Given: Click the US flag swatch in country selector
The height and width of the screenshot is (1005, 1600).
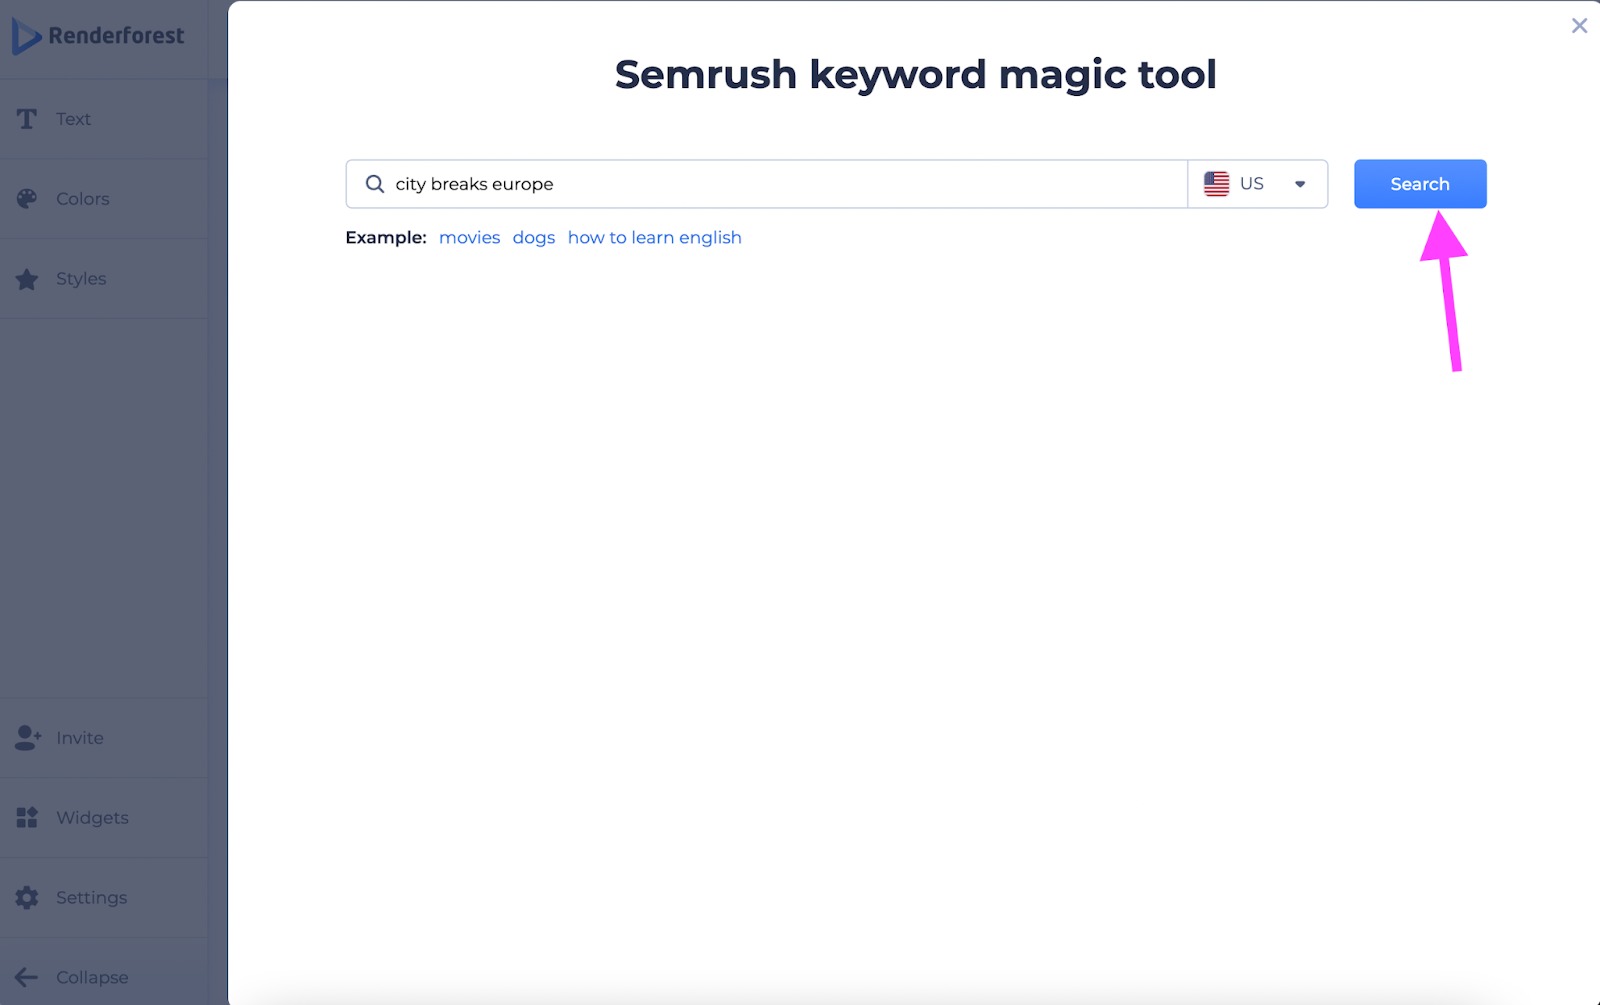Looking at the screenshot, I should tap(1217, 184).
